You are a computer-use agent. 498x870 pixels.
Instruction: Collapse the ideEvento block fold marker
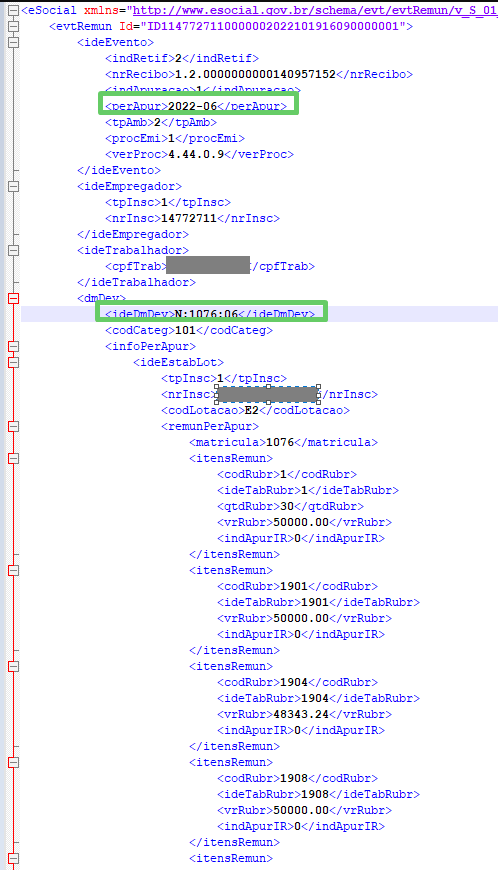pos(13,42)
